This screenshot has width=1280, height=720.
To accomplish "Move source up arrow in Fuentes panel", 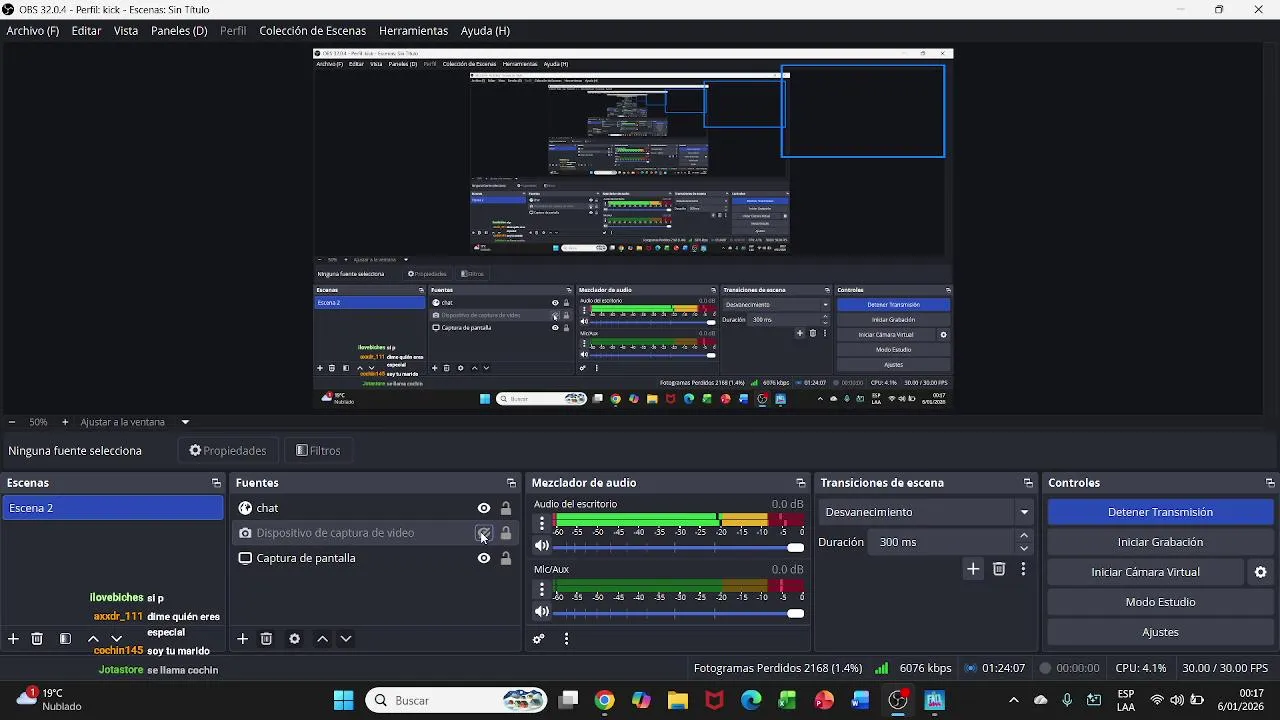I will (322, 639).
